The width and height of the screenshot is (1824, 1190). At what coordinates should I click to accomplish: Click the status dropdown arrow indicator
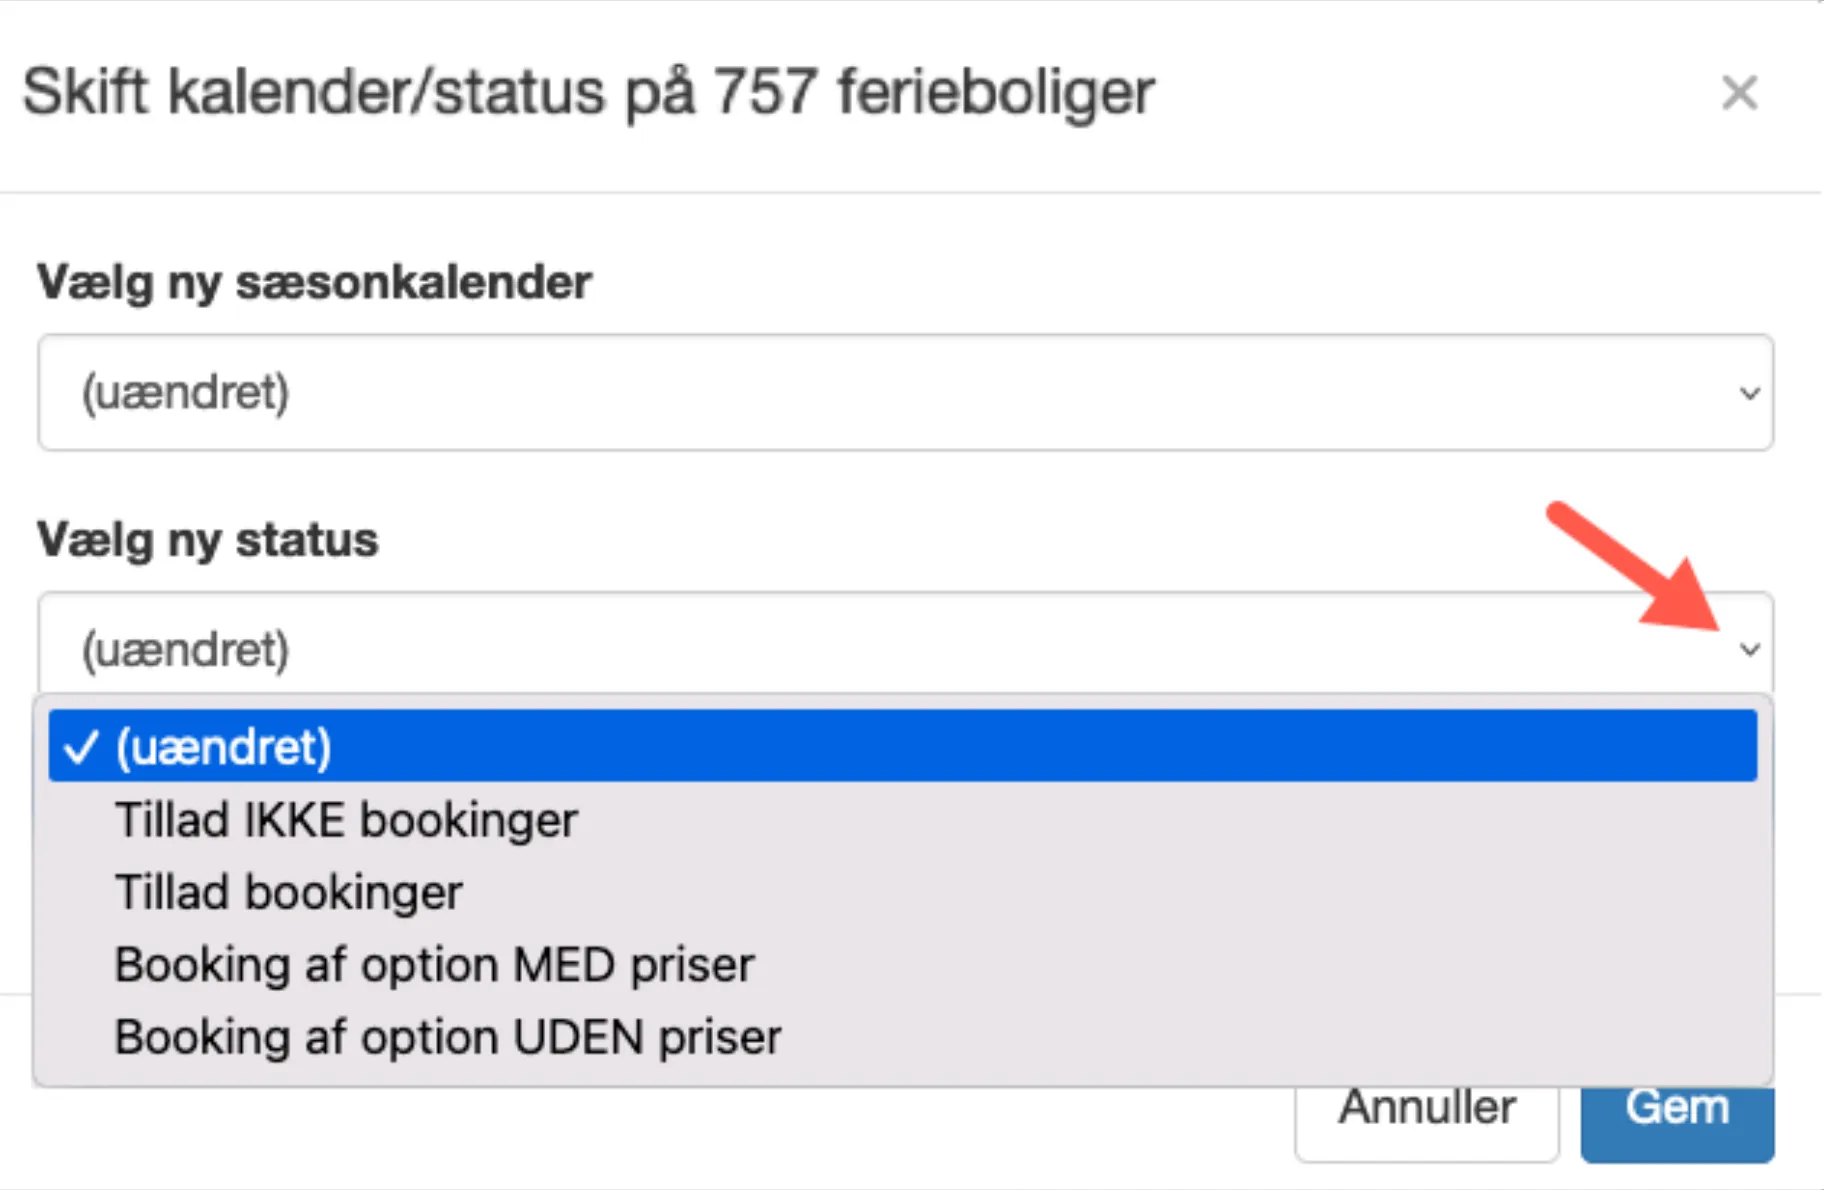(1748, 649)
